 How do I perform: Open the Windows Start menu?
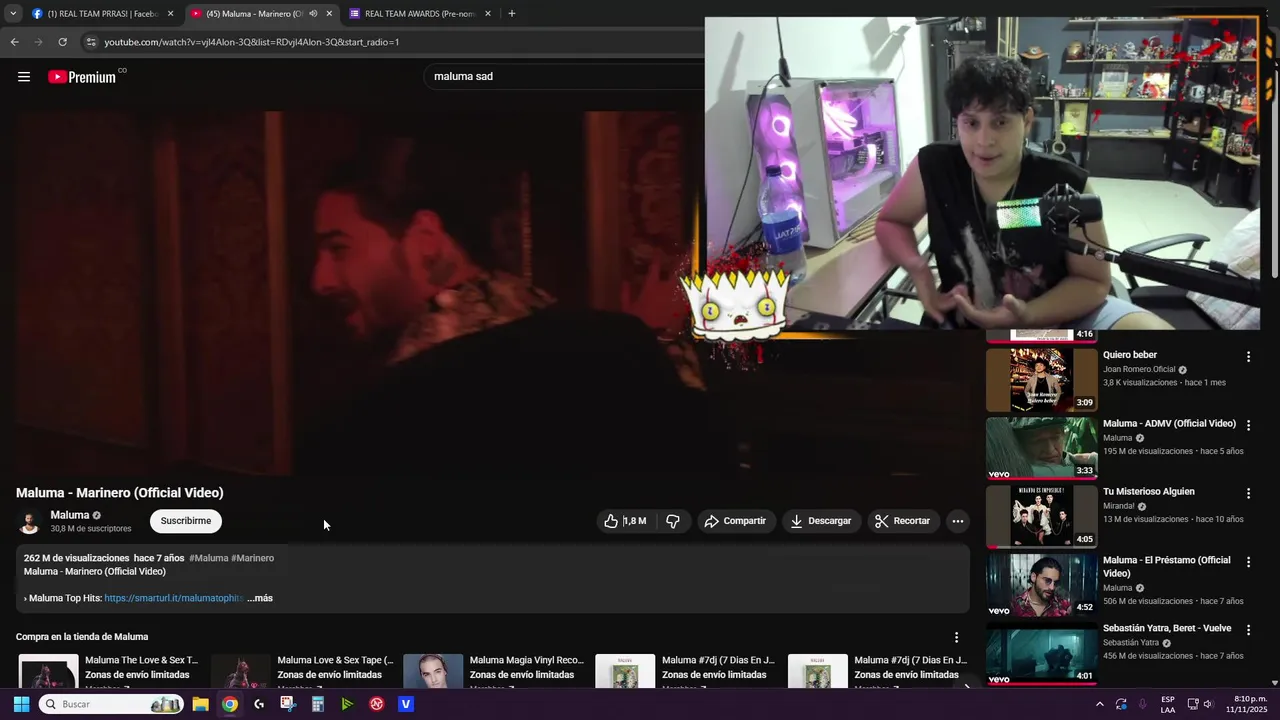(21, 704)
